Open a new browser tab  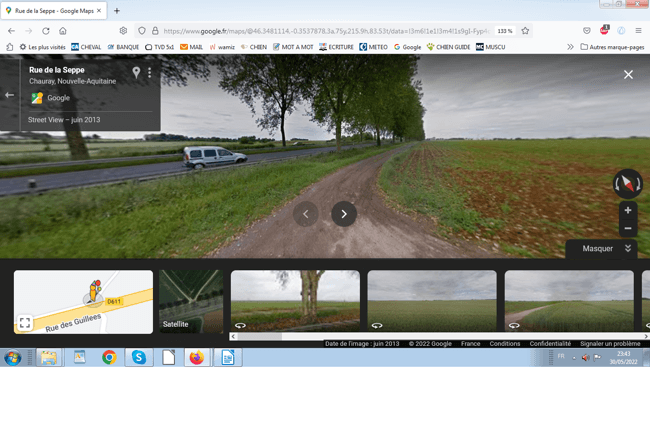tap(117, 11)
